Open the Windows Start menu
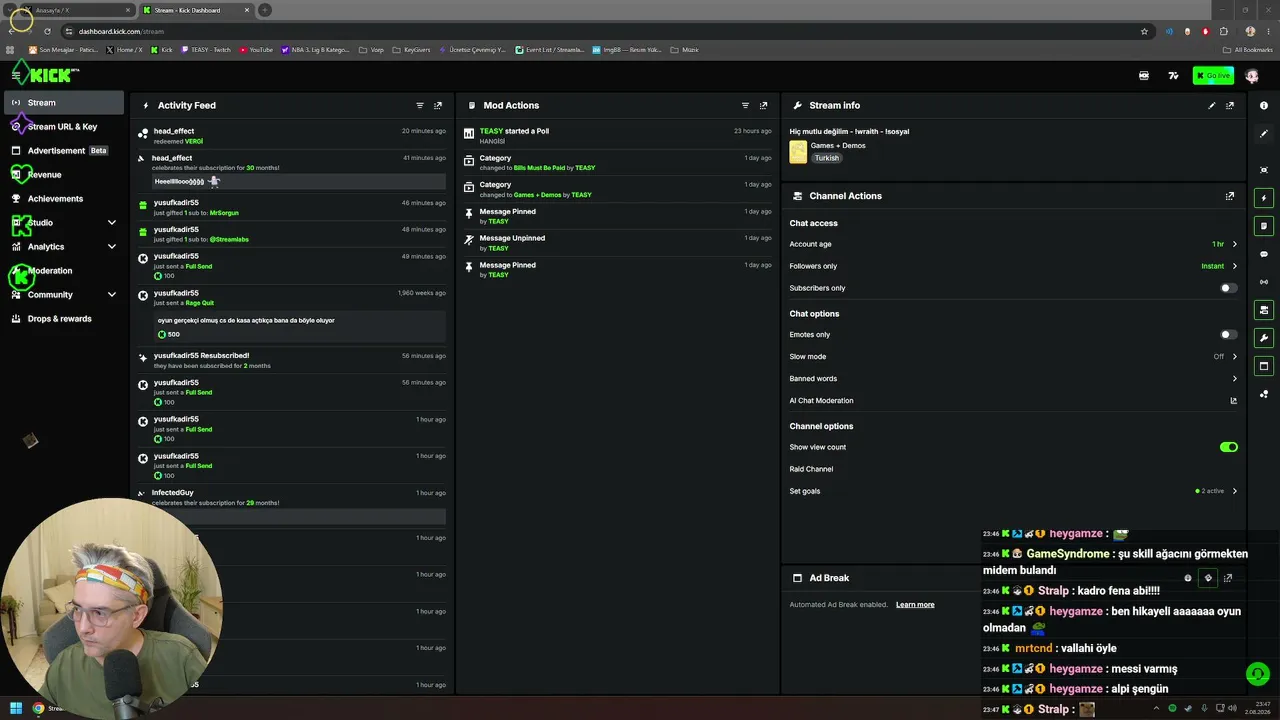Viewport: 1280px width, 720px height. (16, 708)
